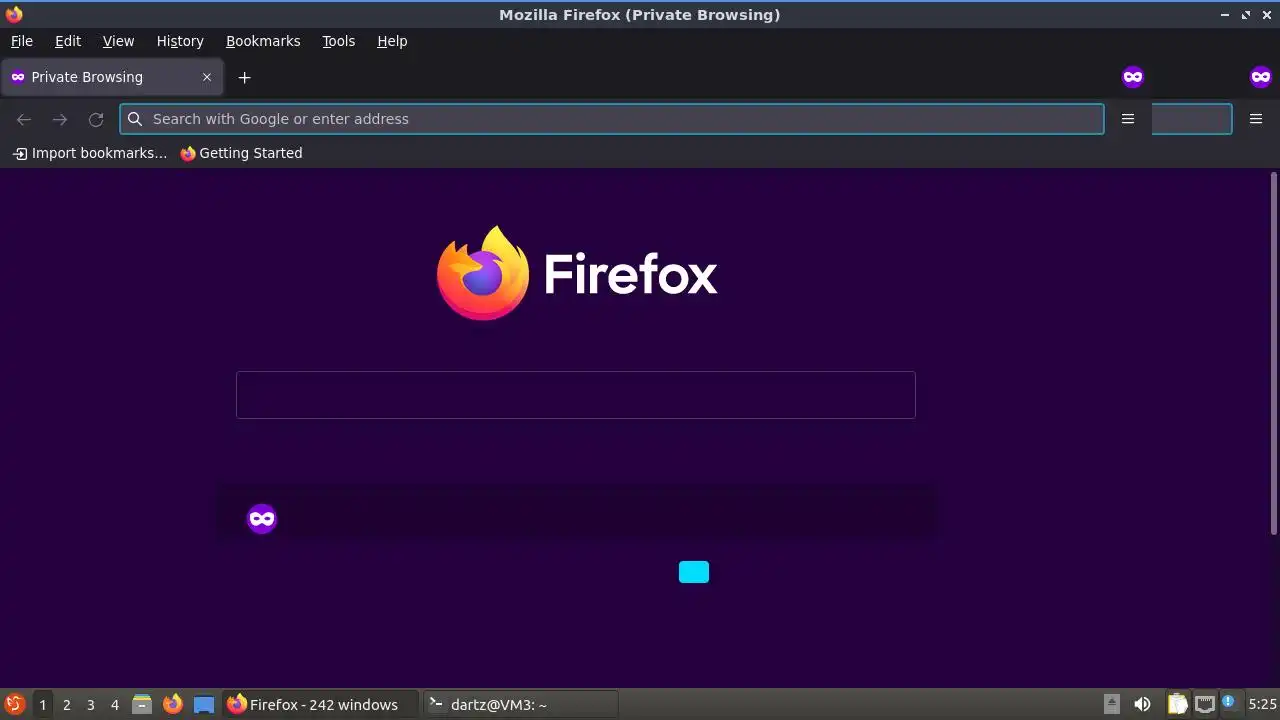
Task: Click the narrow duplicate URL field
Action: coord(1192,119)
